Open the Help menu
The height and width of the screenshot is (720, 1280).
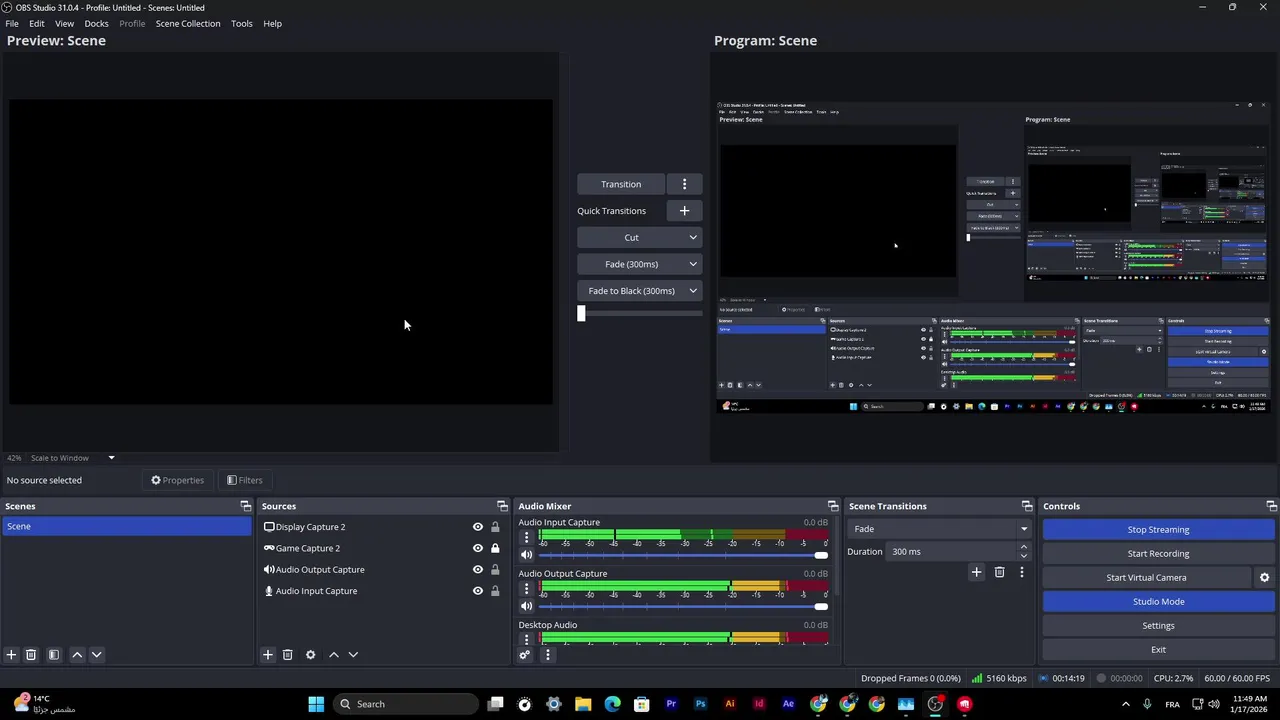(272, 23)
